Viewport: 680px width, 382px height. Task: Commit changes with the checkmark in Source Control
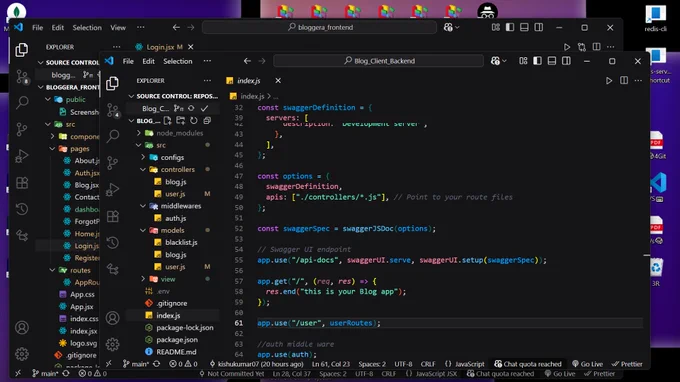point(204,108)
